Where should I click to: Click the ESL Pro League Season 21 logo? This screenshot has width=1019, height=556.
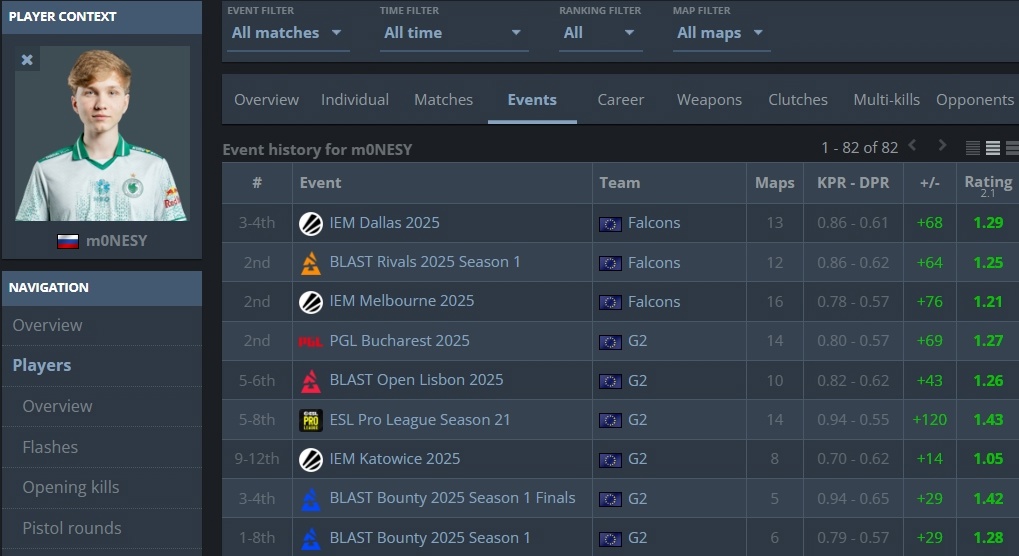[311, 420]
